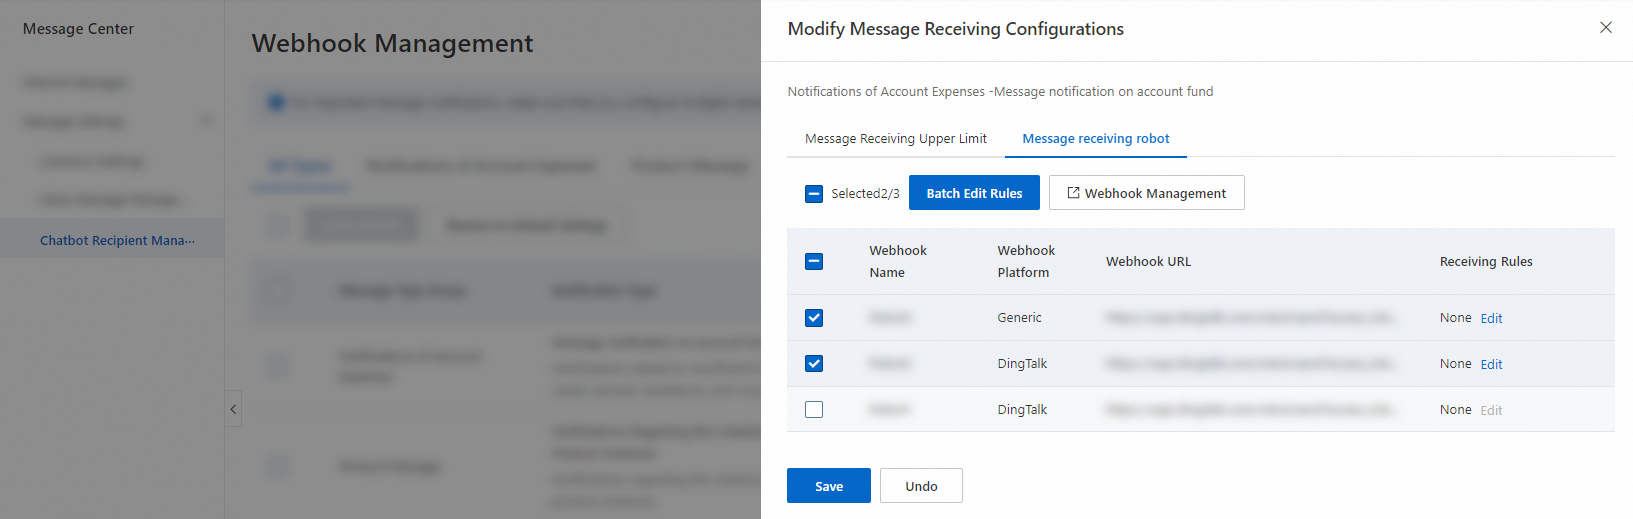Check the unselected DingTalk row checkbox
The height and width of the screenshot is (519, 1633).
[814, 410]
